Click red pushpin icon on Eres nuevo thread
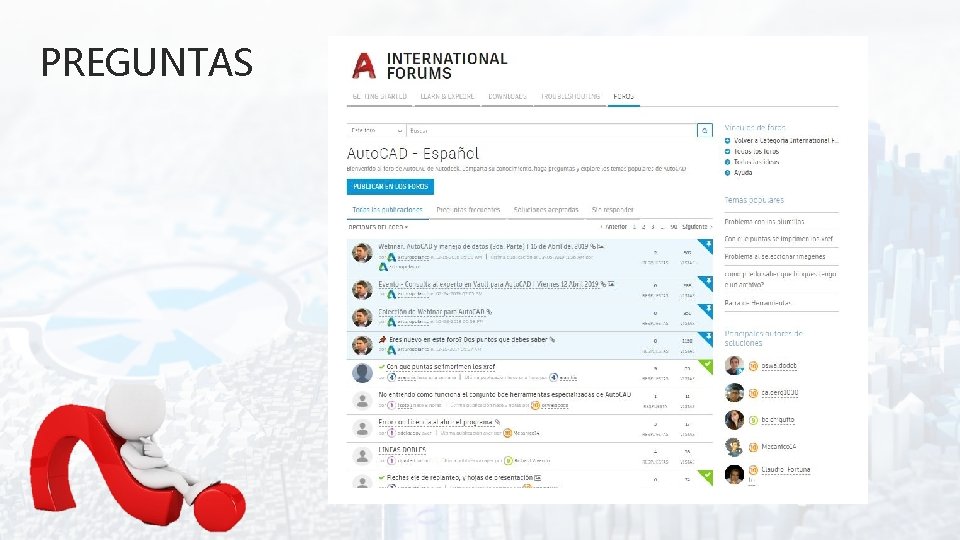Screen dimensions: 960x540 [x=383, y=339]
